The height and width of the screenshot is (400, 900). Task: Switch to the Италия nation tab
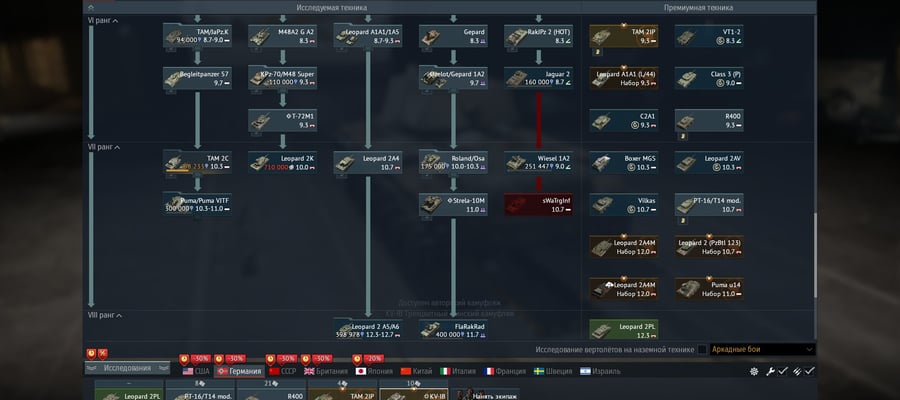(457, 371)
